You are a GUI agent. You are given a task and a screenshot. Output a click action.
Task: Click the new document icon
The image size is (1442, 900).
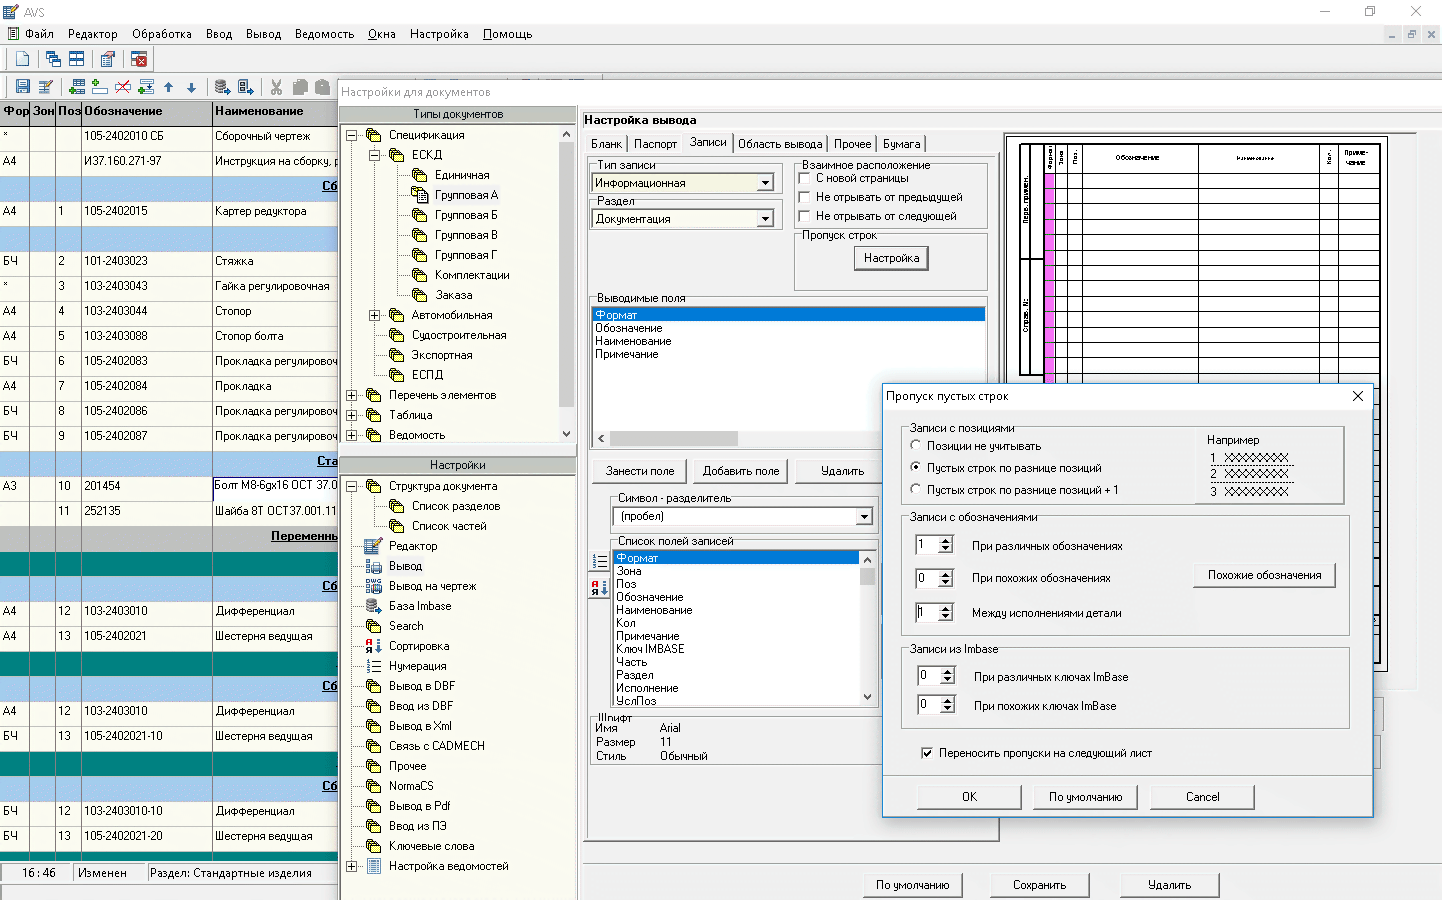(x=22, y=59)
